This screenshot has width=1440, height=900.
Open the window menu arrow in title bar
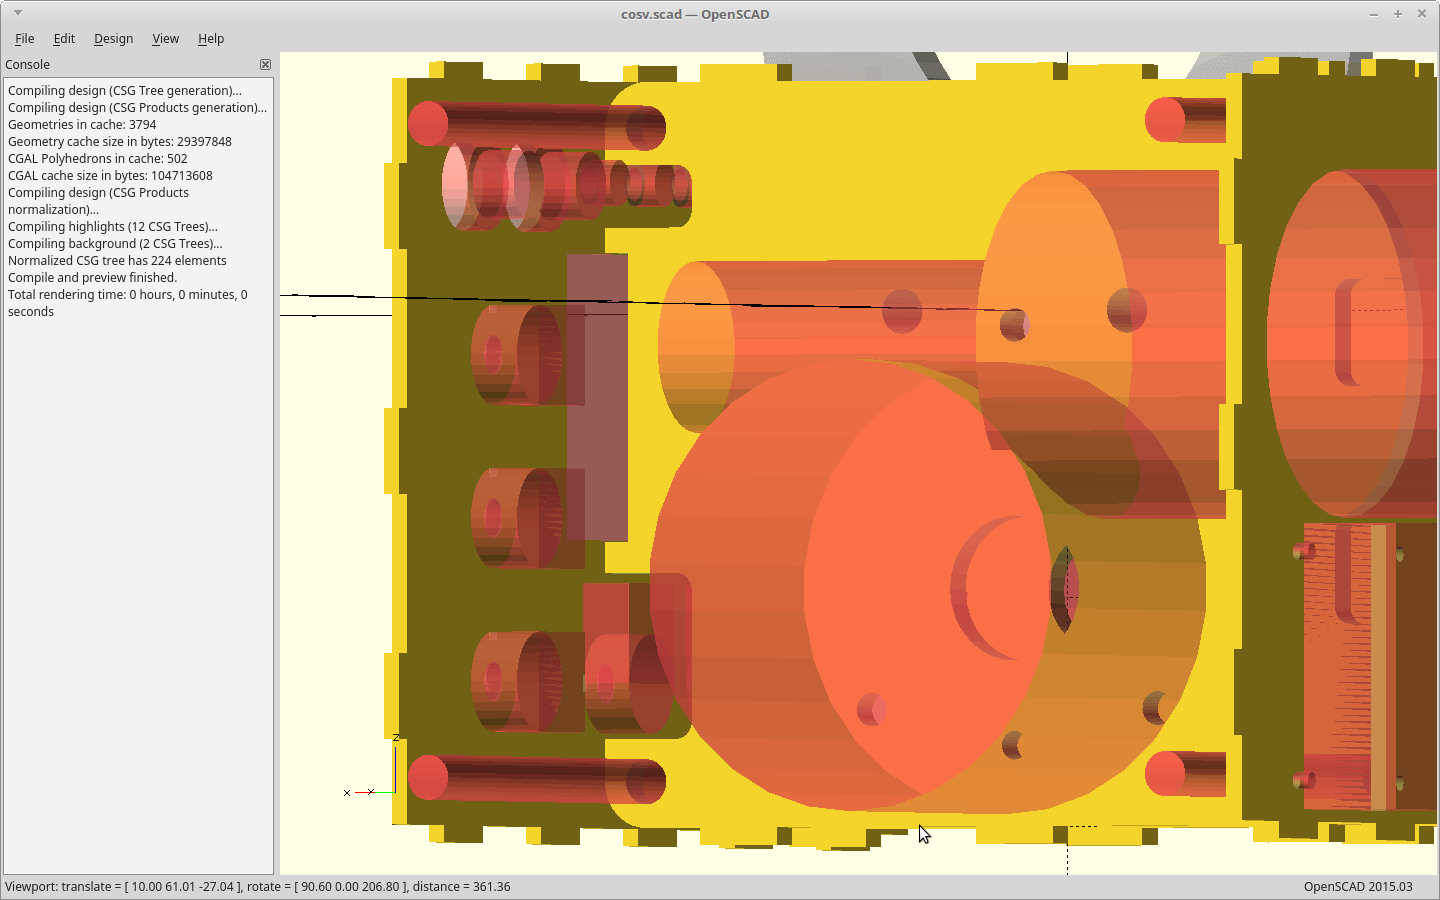[18, 13]
